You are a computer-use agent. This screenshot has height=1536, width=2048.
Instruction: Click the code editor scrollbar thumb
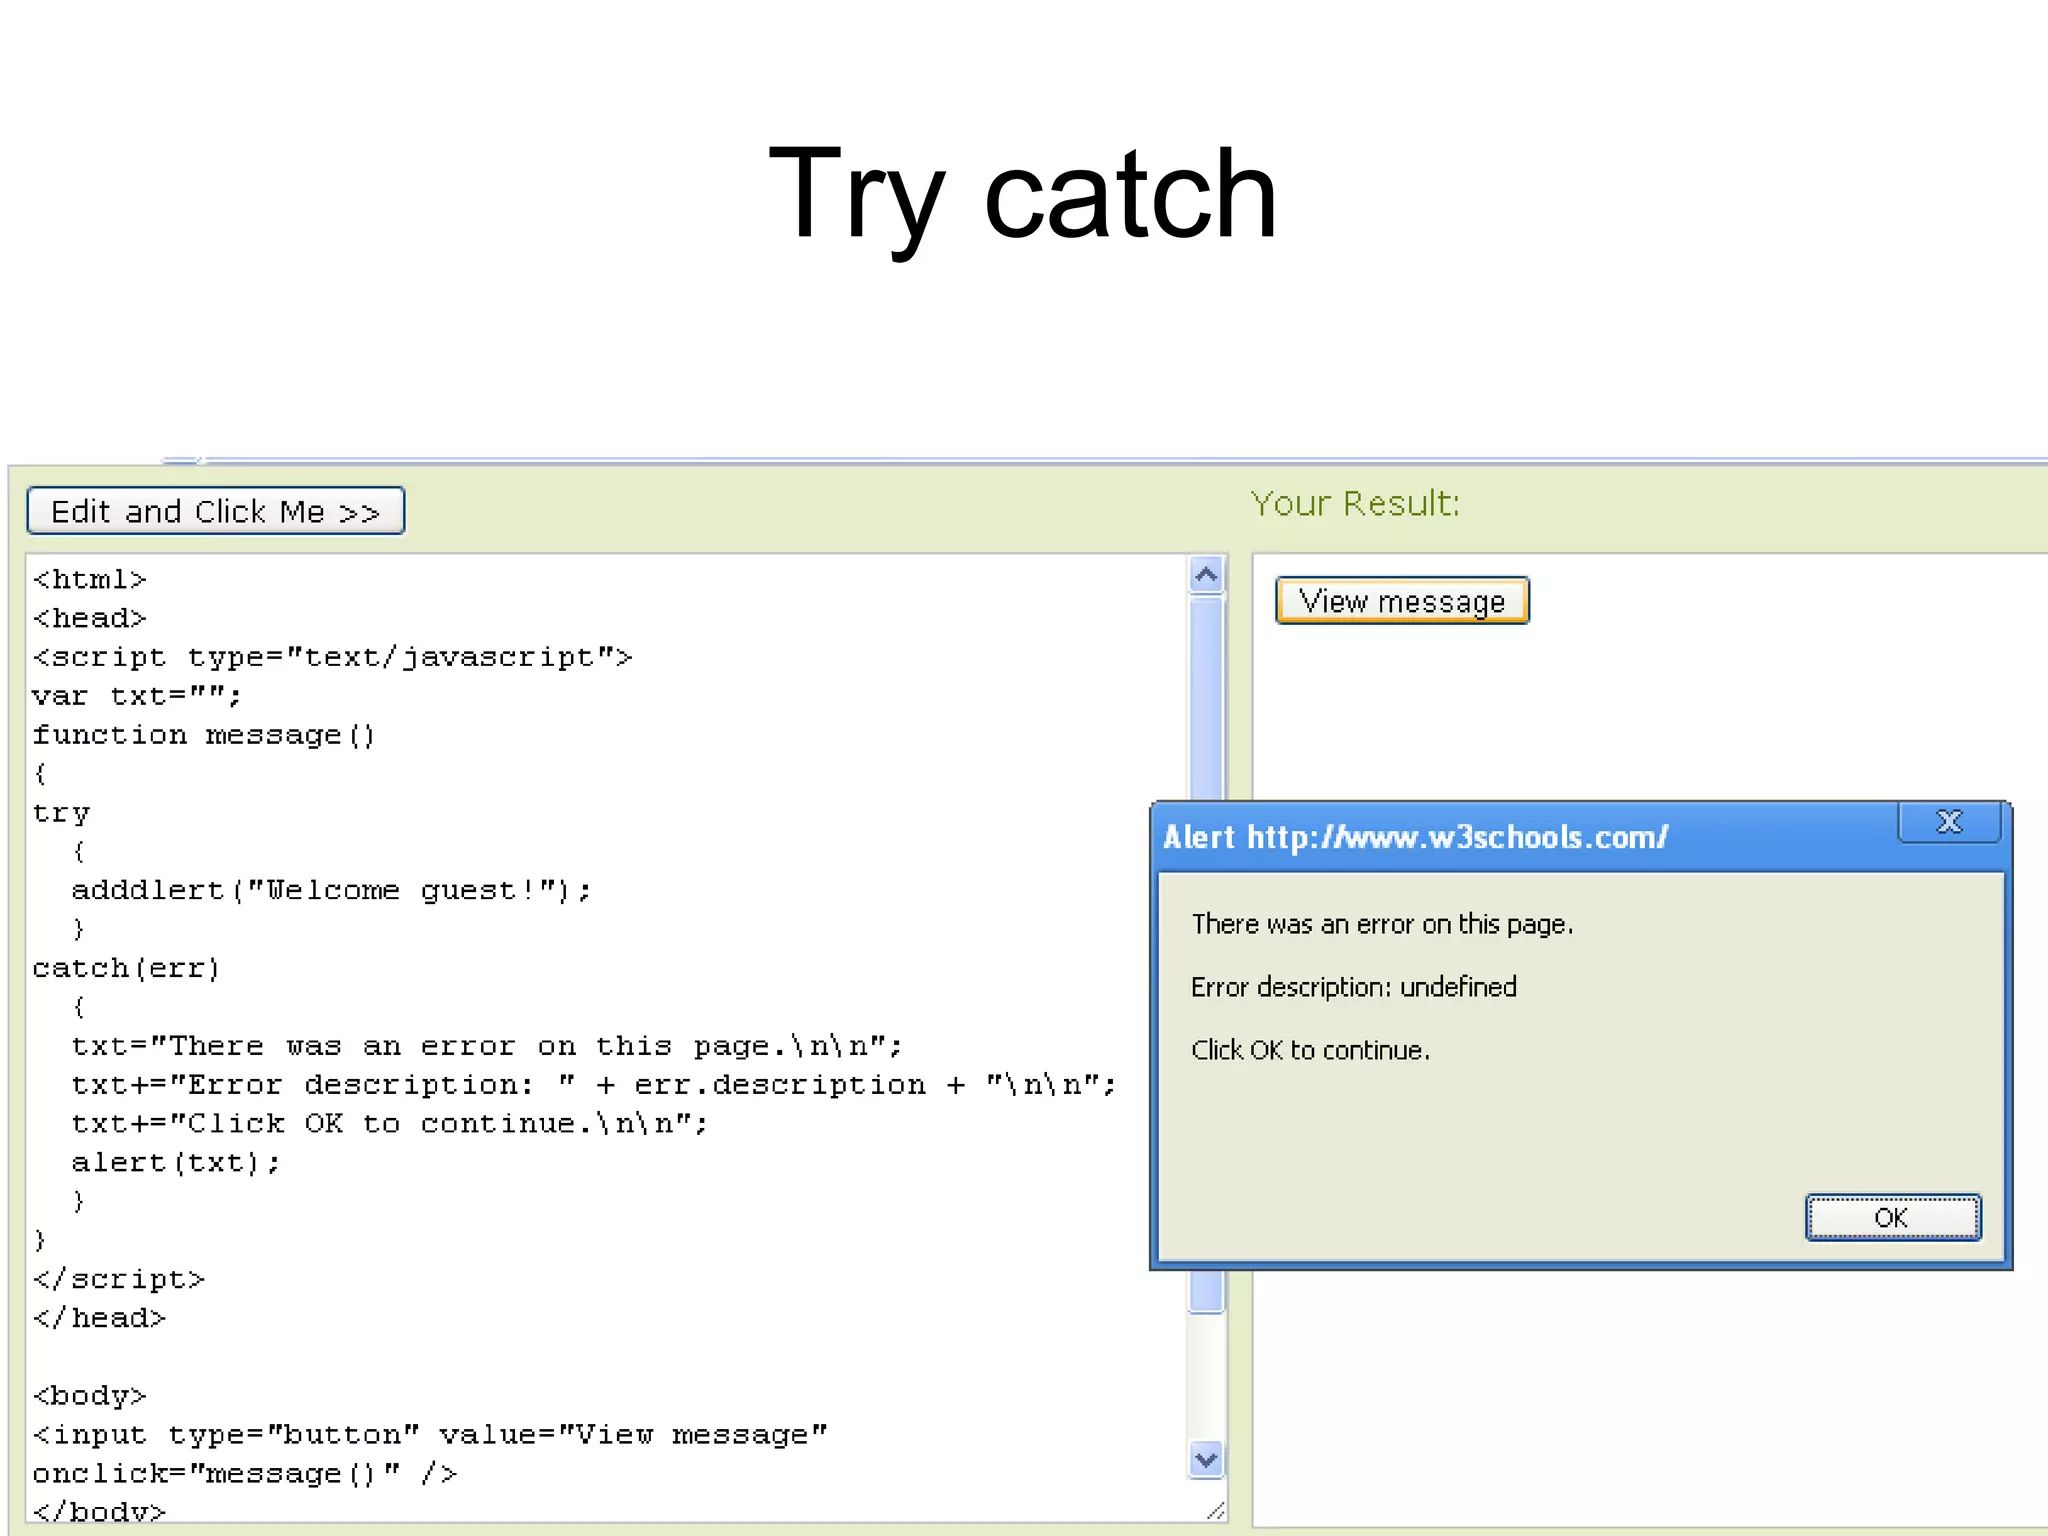1207,955
